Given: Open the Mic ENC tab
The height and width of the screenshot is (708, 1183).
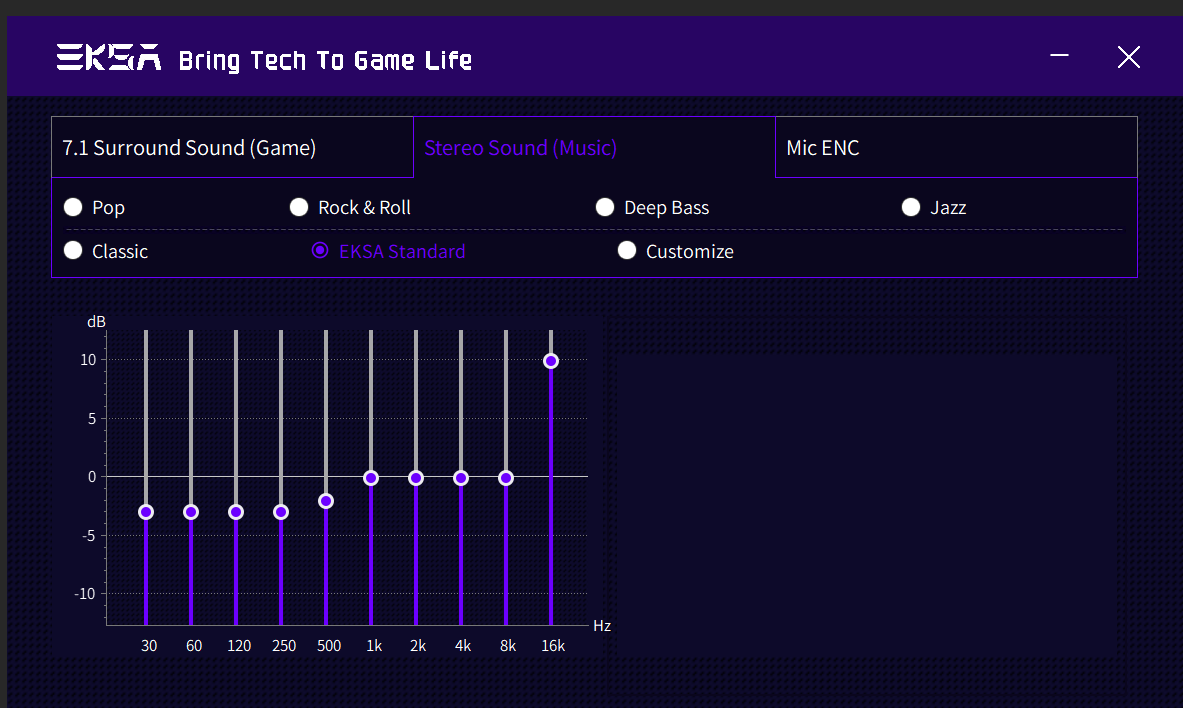Looking at the screenshot, I should coord(956,147).
